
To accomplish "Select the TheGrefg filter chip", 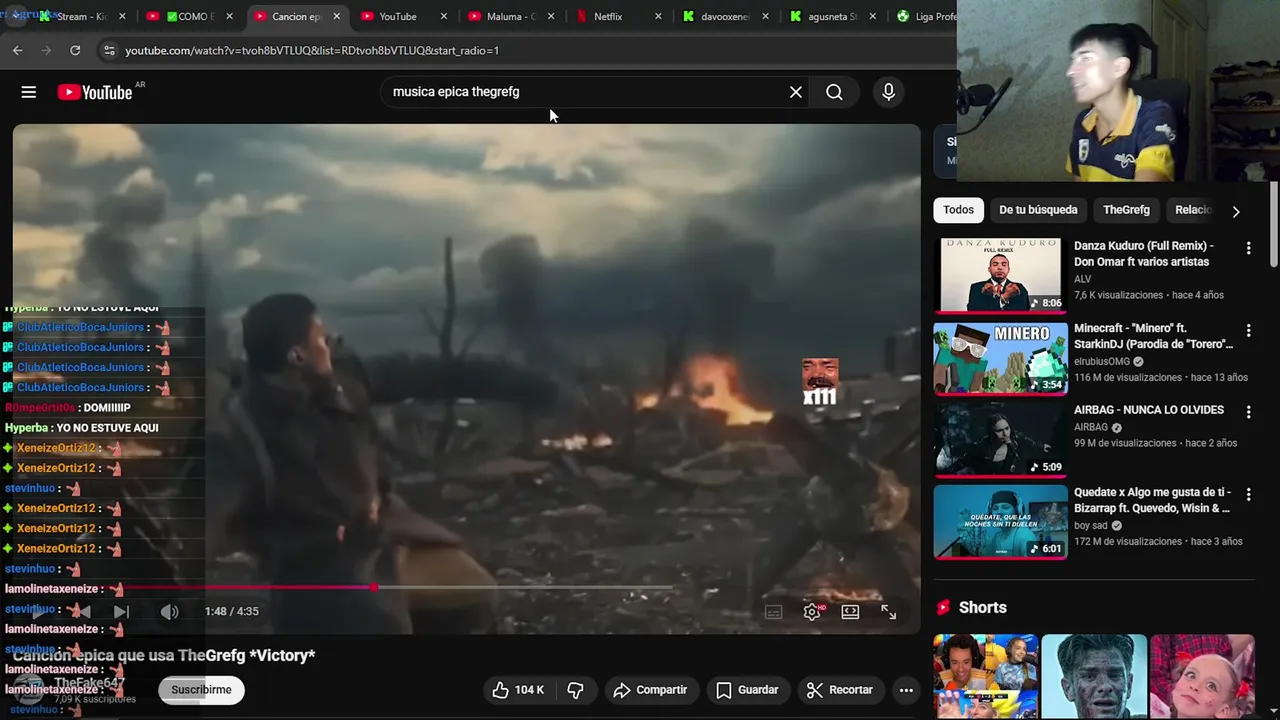I will (1126, 210).
